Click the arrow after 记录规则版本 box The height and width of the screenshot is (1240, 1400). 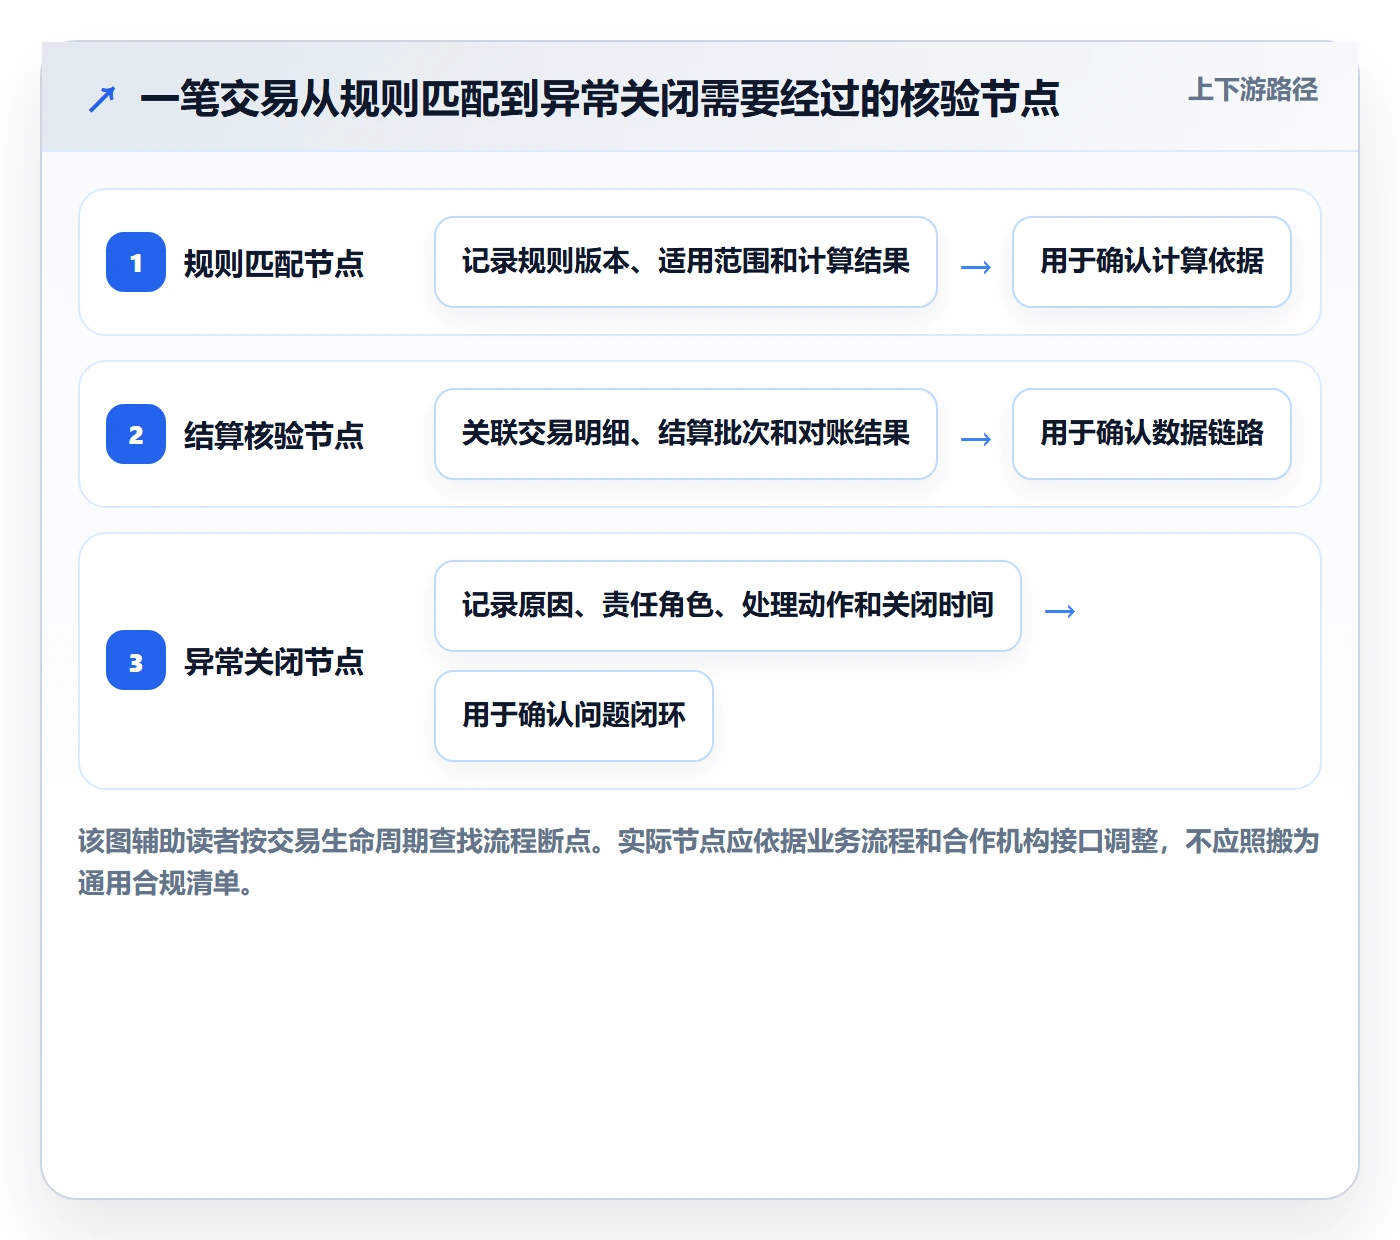pos(976,267)
